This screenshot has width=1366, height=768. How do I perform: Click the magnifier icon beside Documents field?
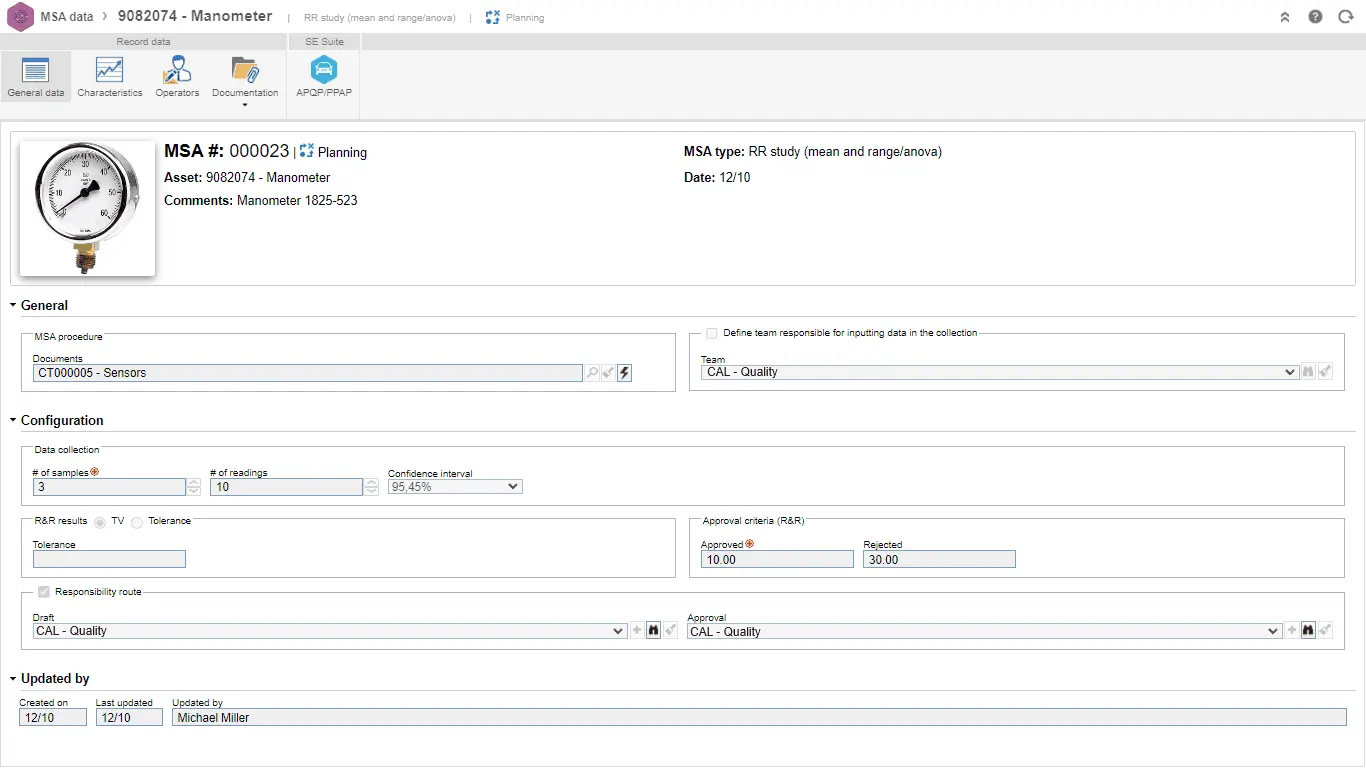(x=593, y=373)
